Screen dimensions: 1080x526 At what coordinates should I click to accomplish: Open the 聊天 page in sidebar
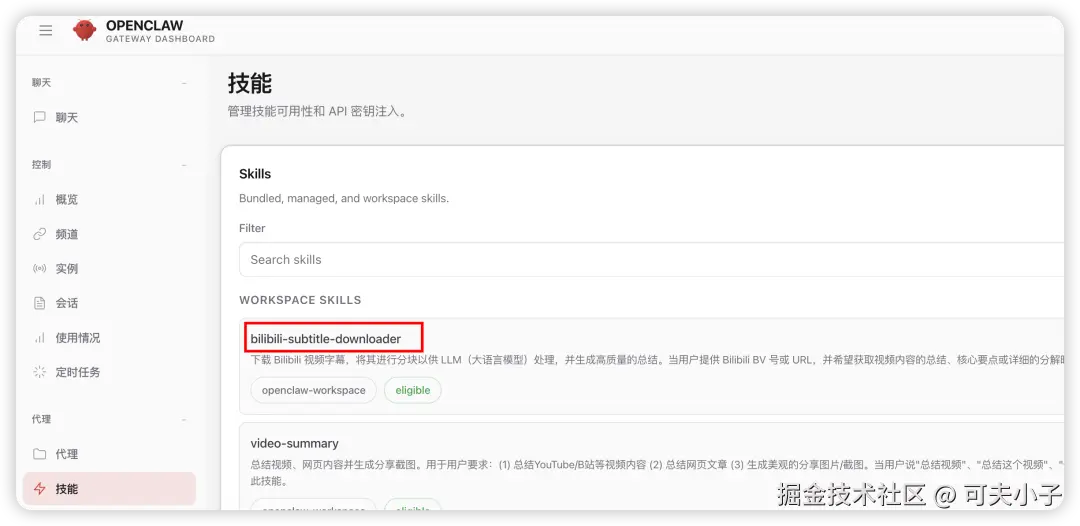click(x=110, y=118)
